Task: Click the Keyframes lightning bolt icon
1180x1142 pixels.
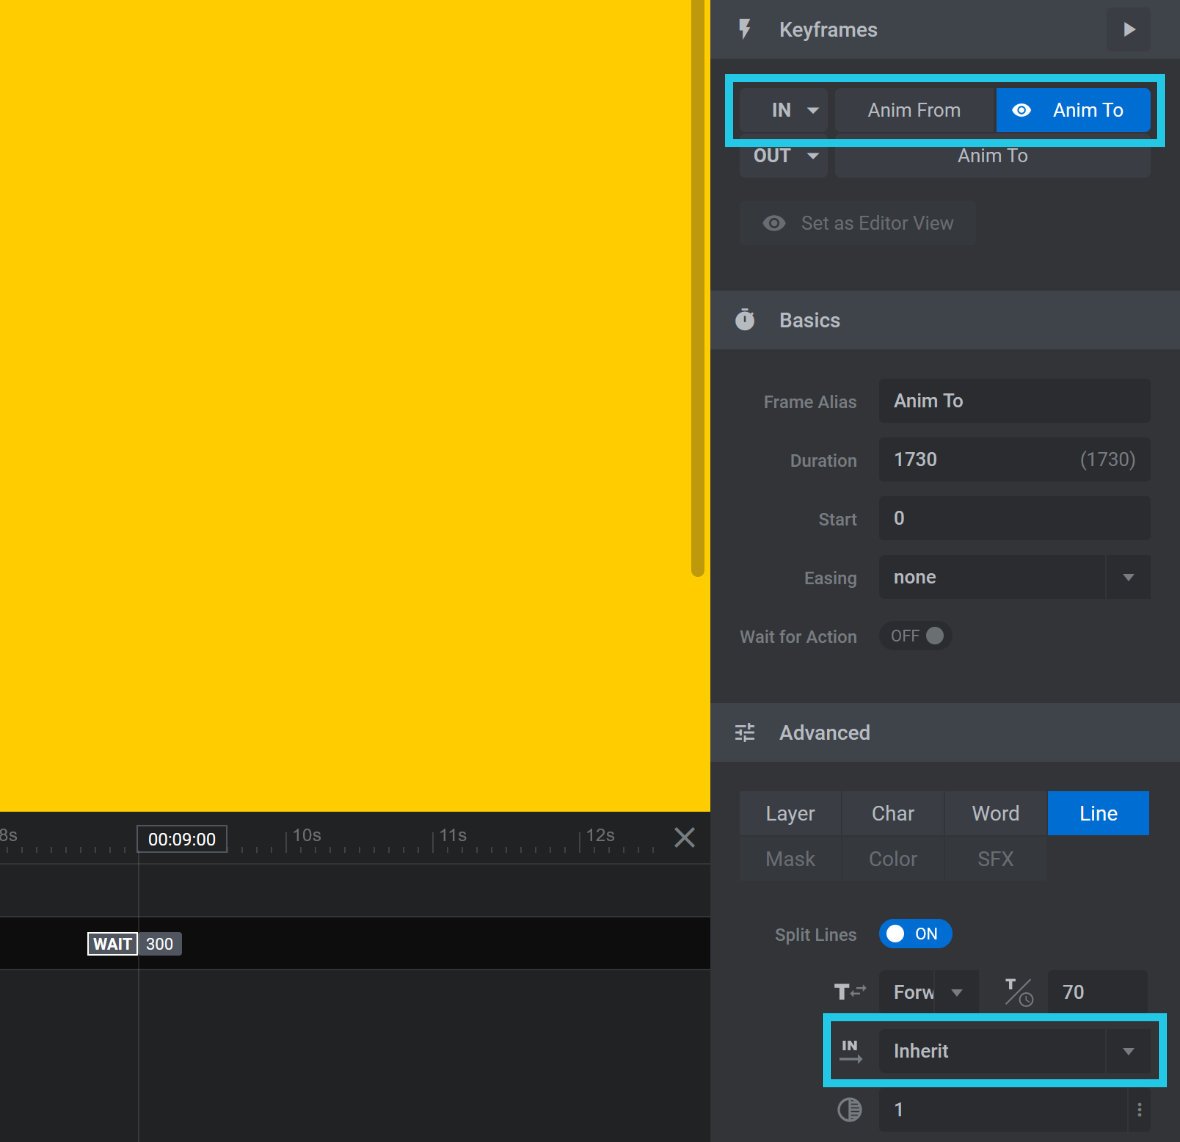Action: click(744, 29)
